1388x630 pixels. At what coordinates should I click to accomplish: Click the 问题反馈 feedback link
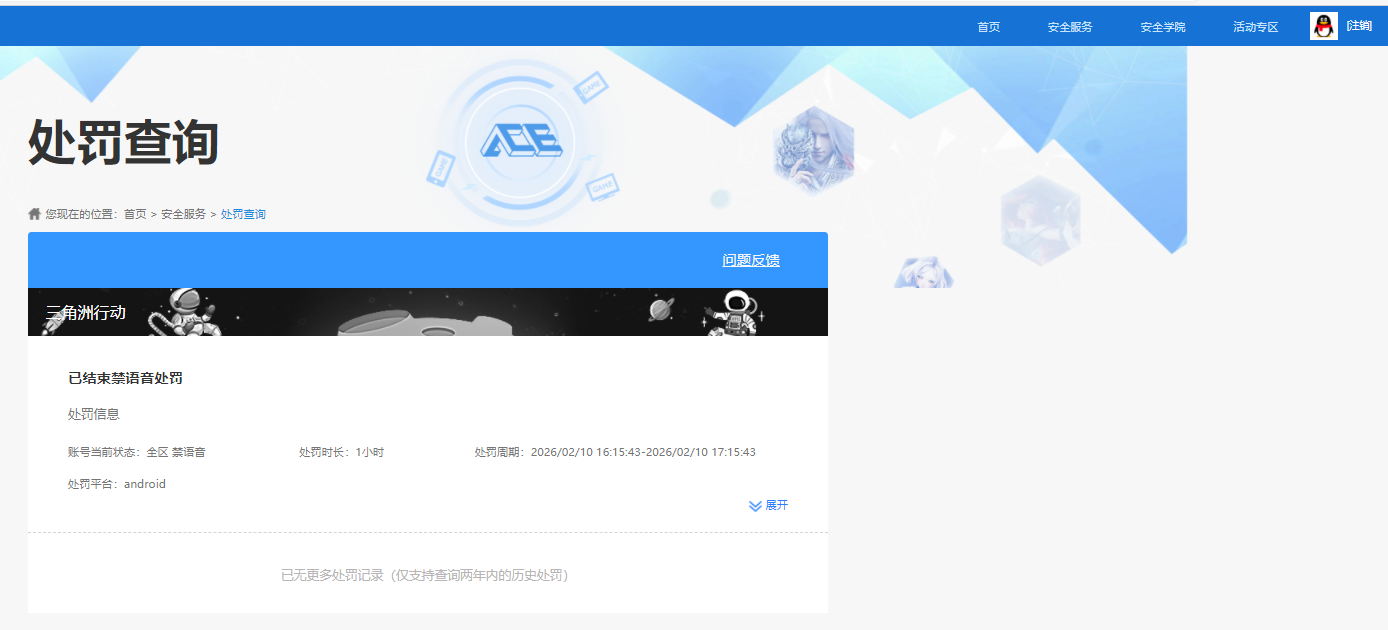coord(752,259)
